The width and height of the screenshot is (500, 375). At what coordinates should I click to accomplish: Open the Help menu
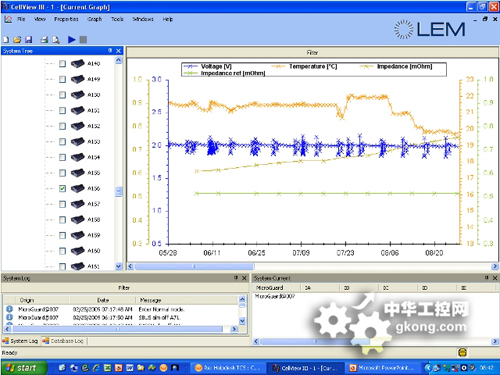[x=168, y=19]
